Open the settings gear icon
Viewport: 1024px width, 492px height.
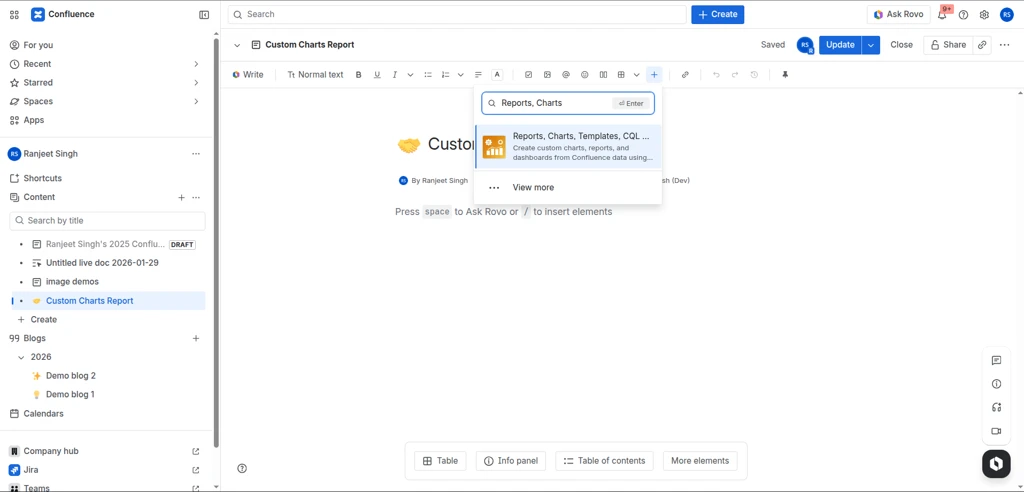(984, 14)
